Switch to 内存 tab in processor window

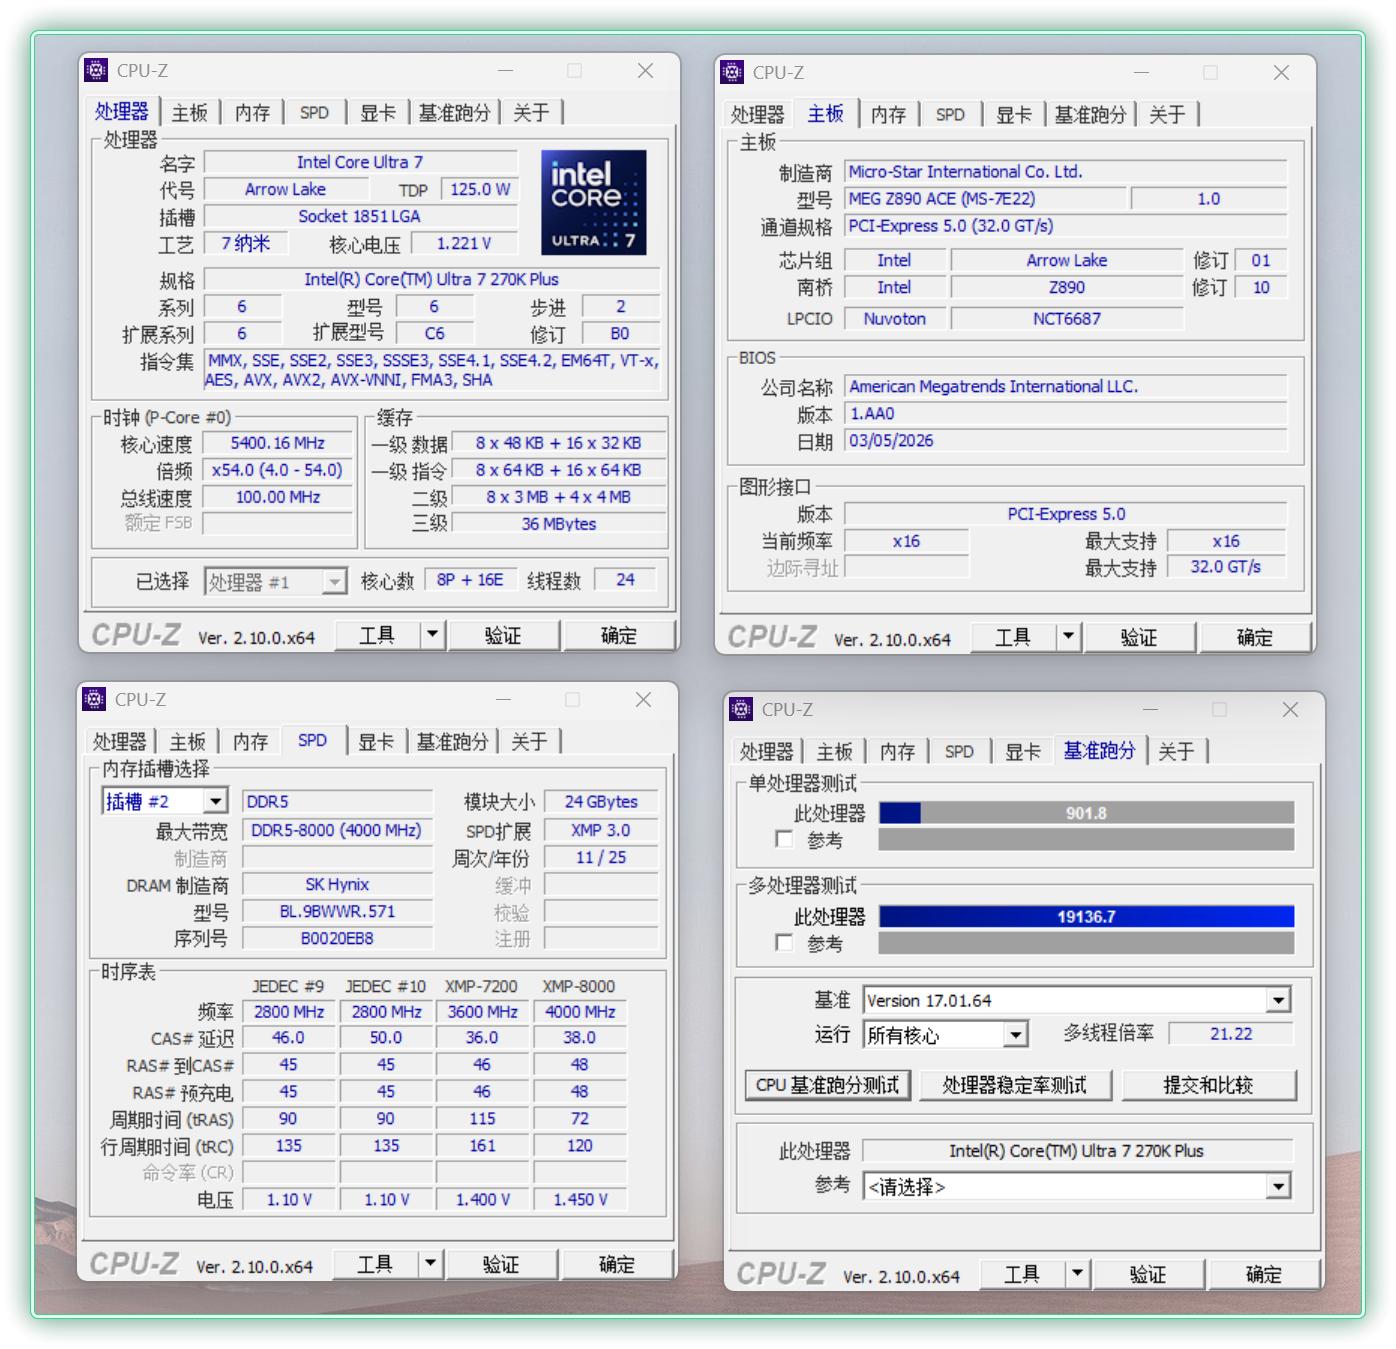point(252,113)
